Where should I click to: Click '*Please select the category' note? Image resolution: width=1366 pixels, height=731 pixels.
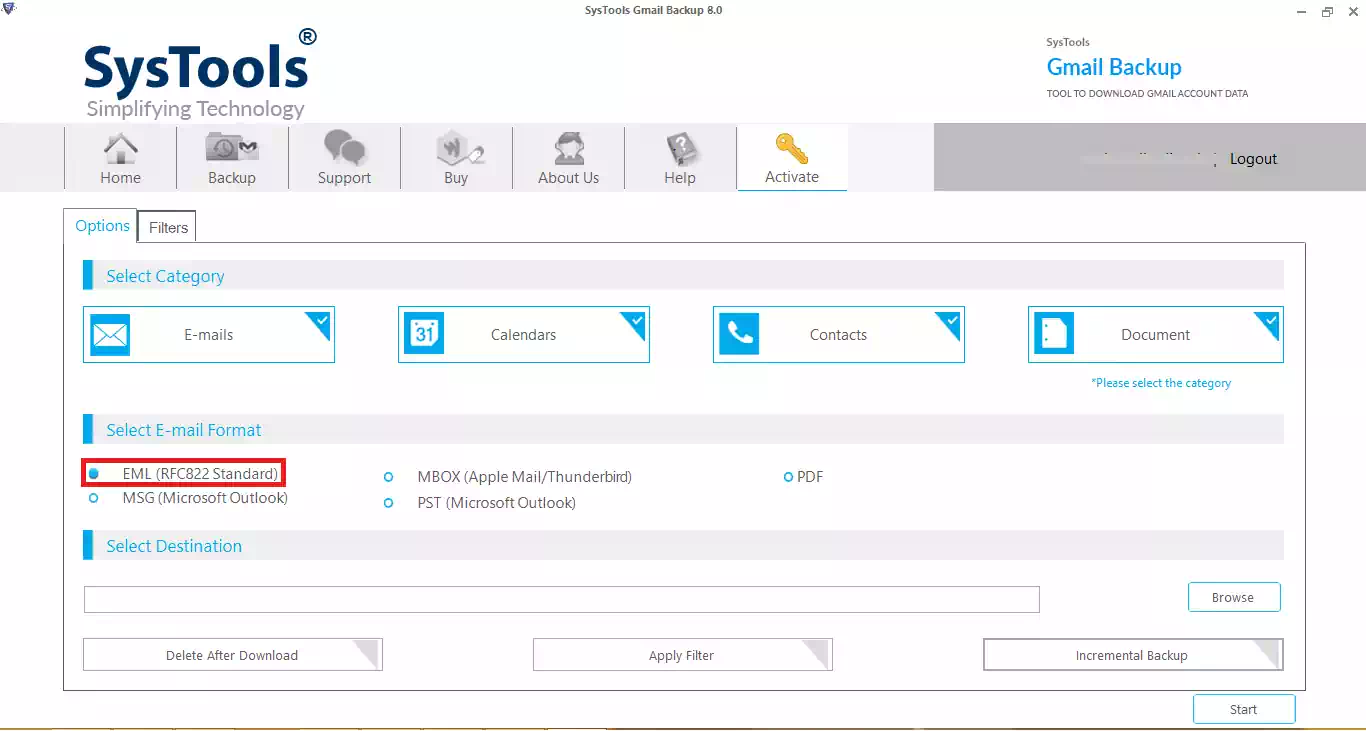tap(1161, 383)
